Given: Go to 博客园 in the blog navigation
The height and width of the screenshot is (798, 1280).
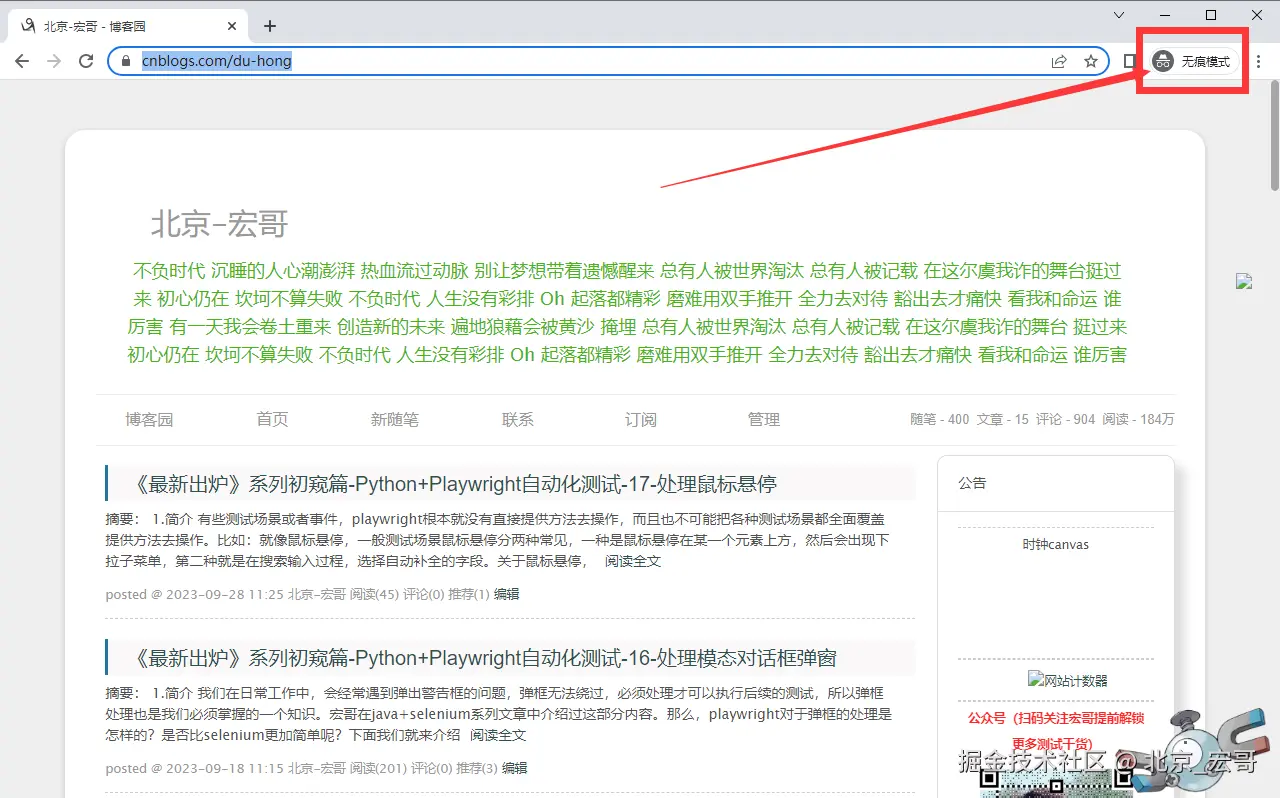Looking at the screenshot, I should tap(149, 419).
